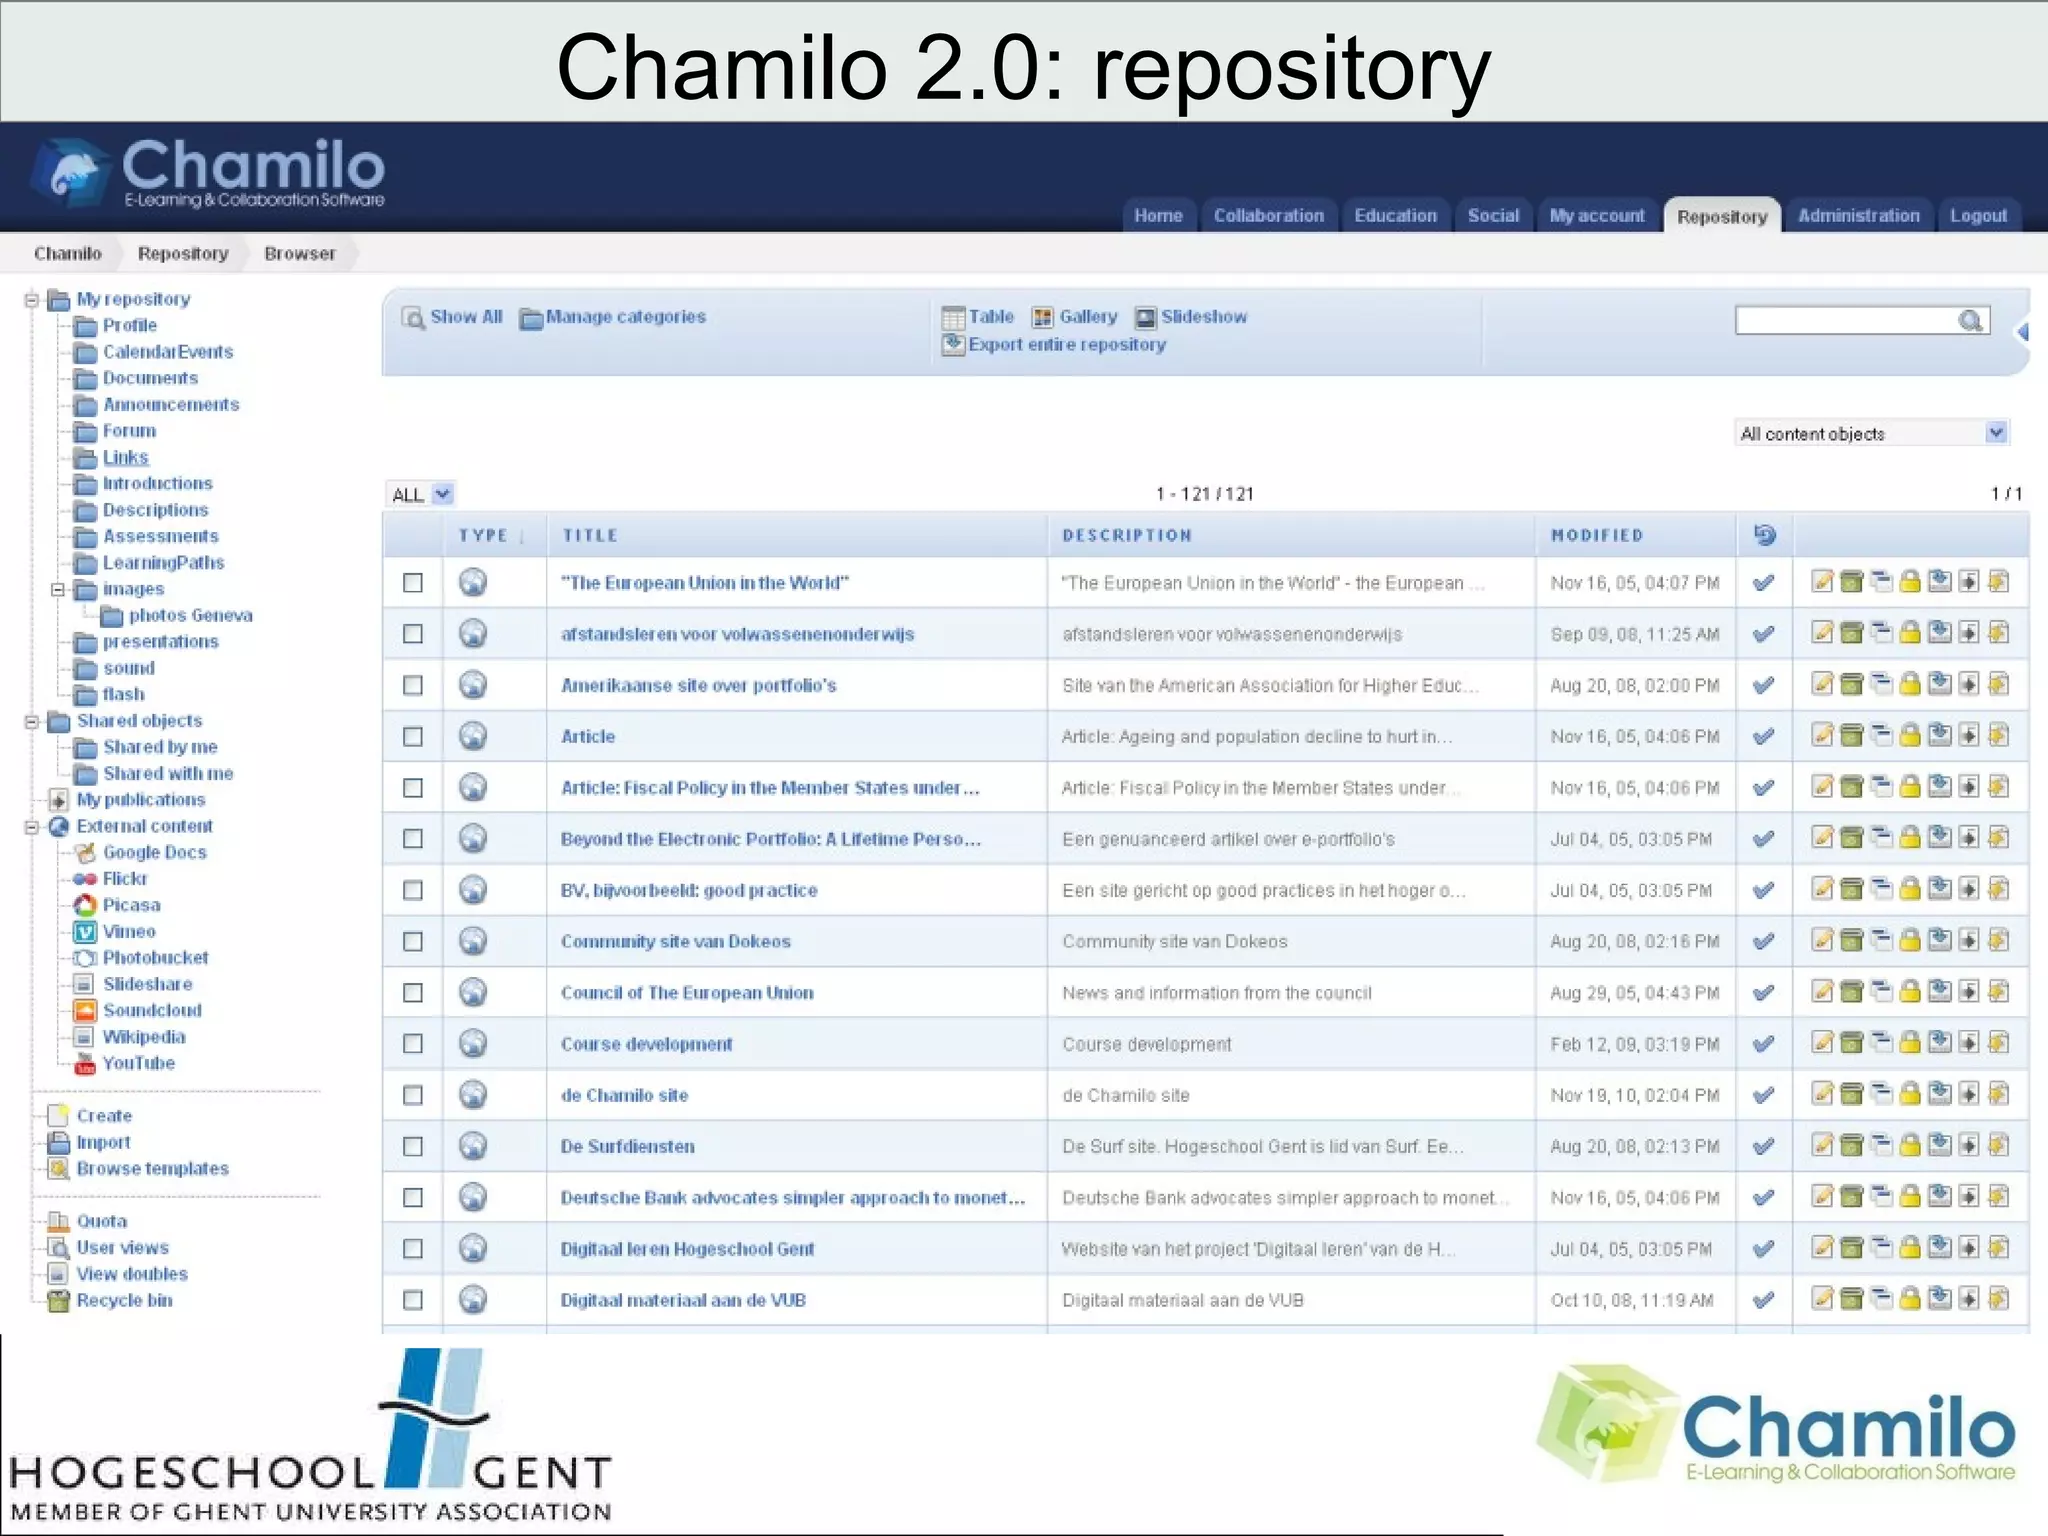Check the box for 'afstandsleren voor volwassenenonderwijs'

point(413,633)
